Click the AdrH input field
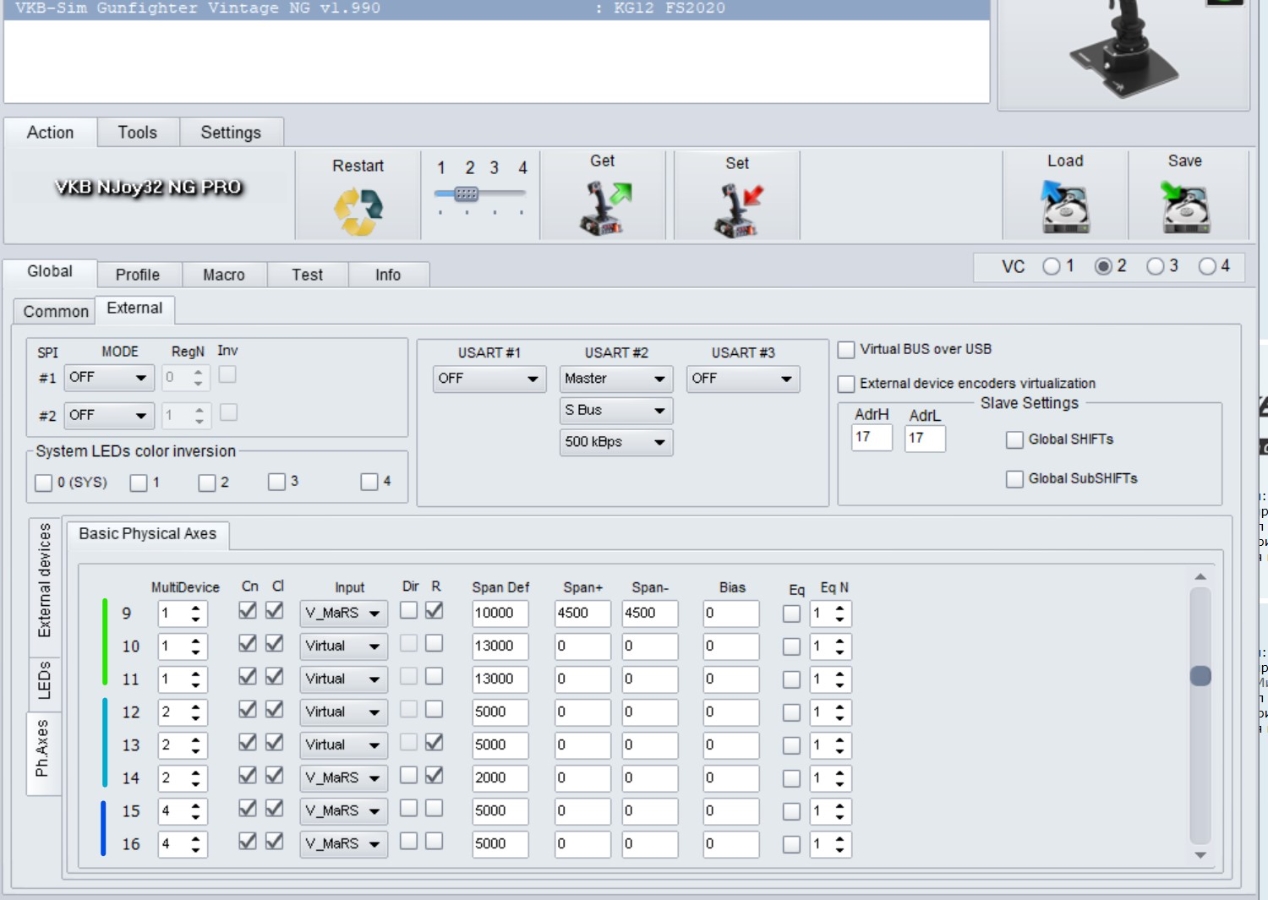 [x=871, y=438]
